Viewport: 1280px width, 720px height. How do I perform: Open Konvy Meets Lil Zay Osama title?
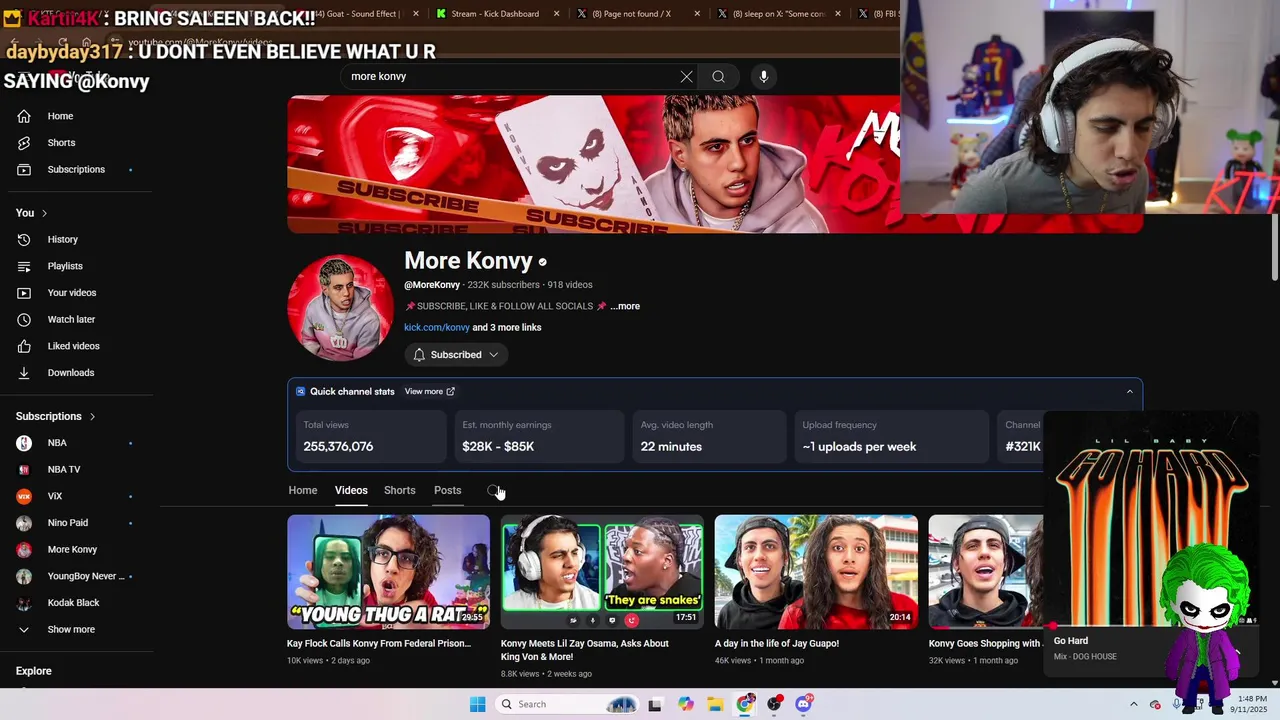(x=585, y=650)
